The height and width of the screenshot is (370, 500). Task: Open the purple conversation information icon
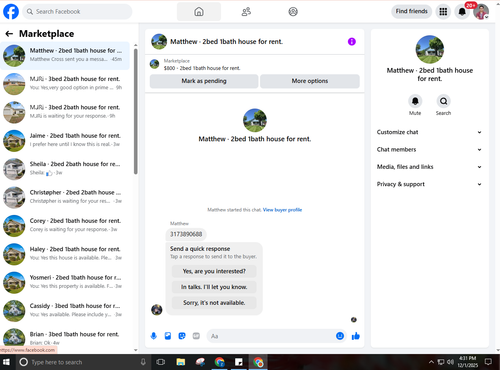pyautogui.click(x=352, y=41)
